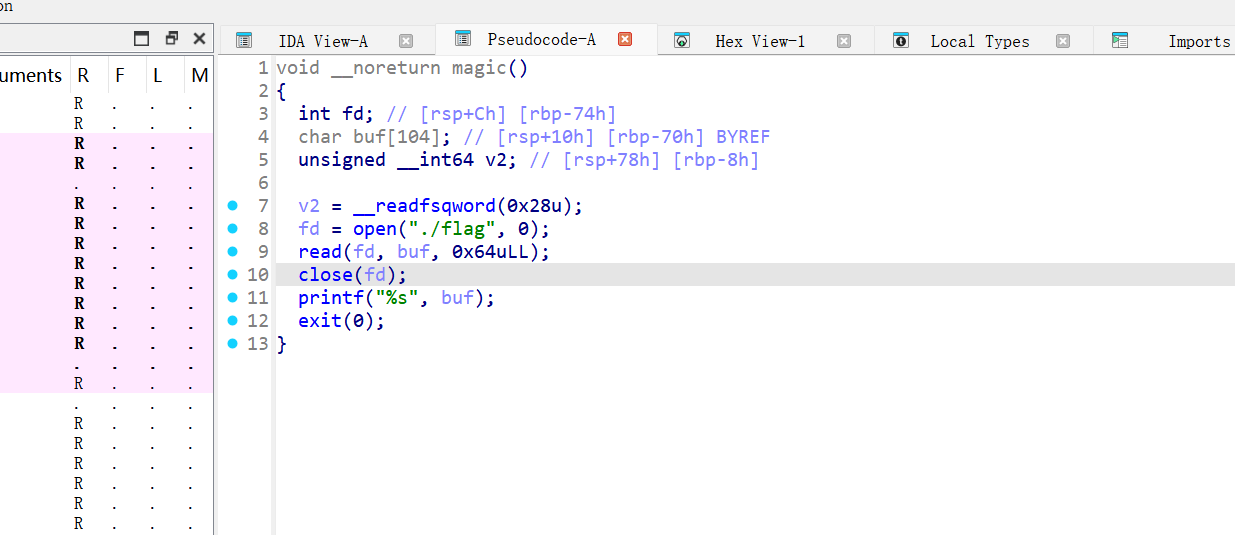Maximize the left functions panel
The height and width of the screenshot is (535, 1235).
(142, 39)
